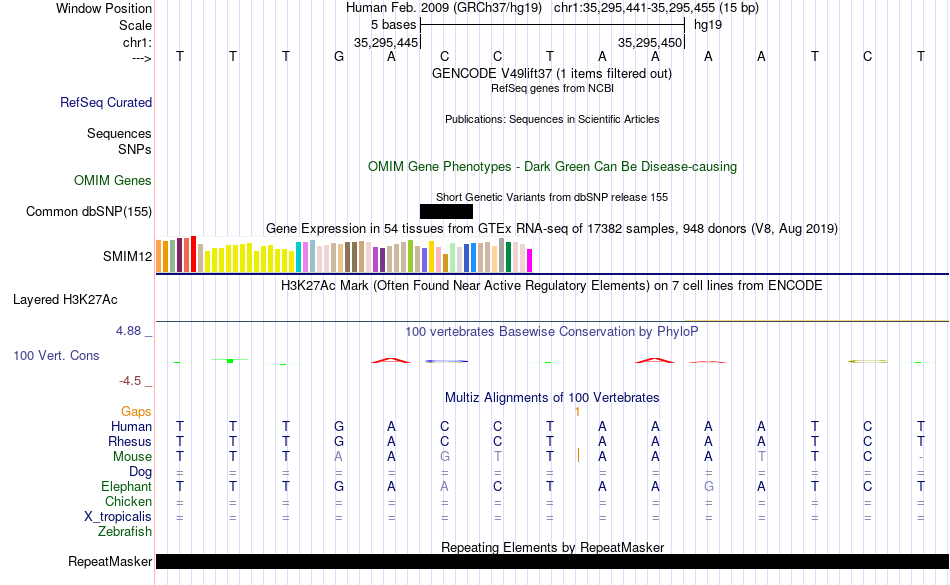
Task: Click '100 vertebrates Basewise Conservation by PhyloP' title
Action: [x=551, y=331]
